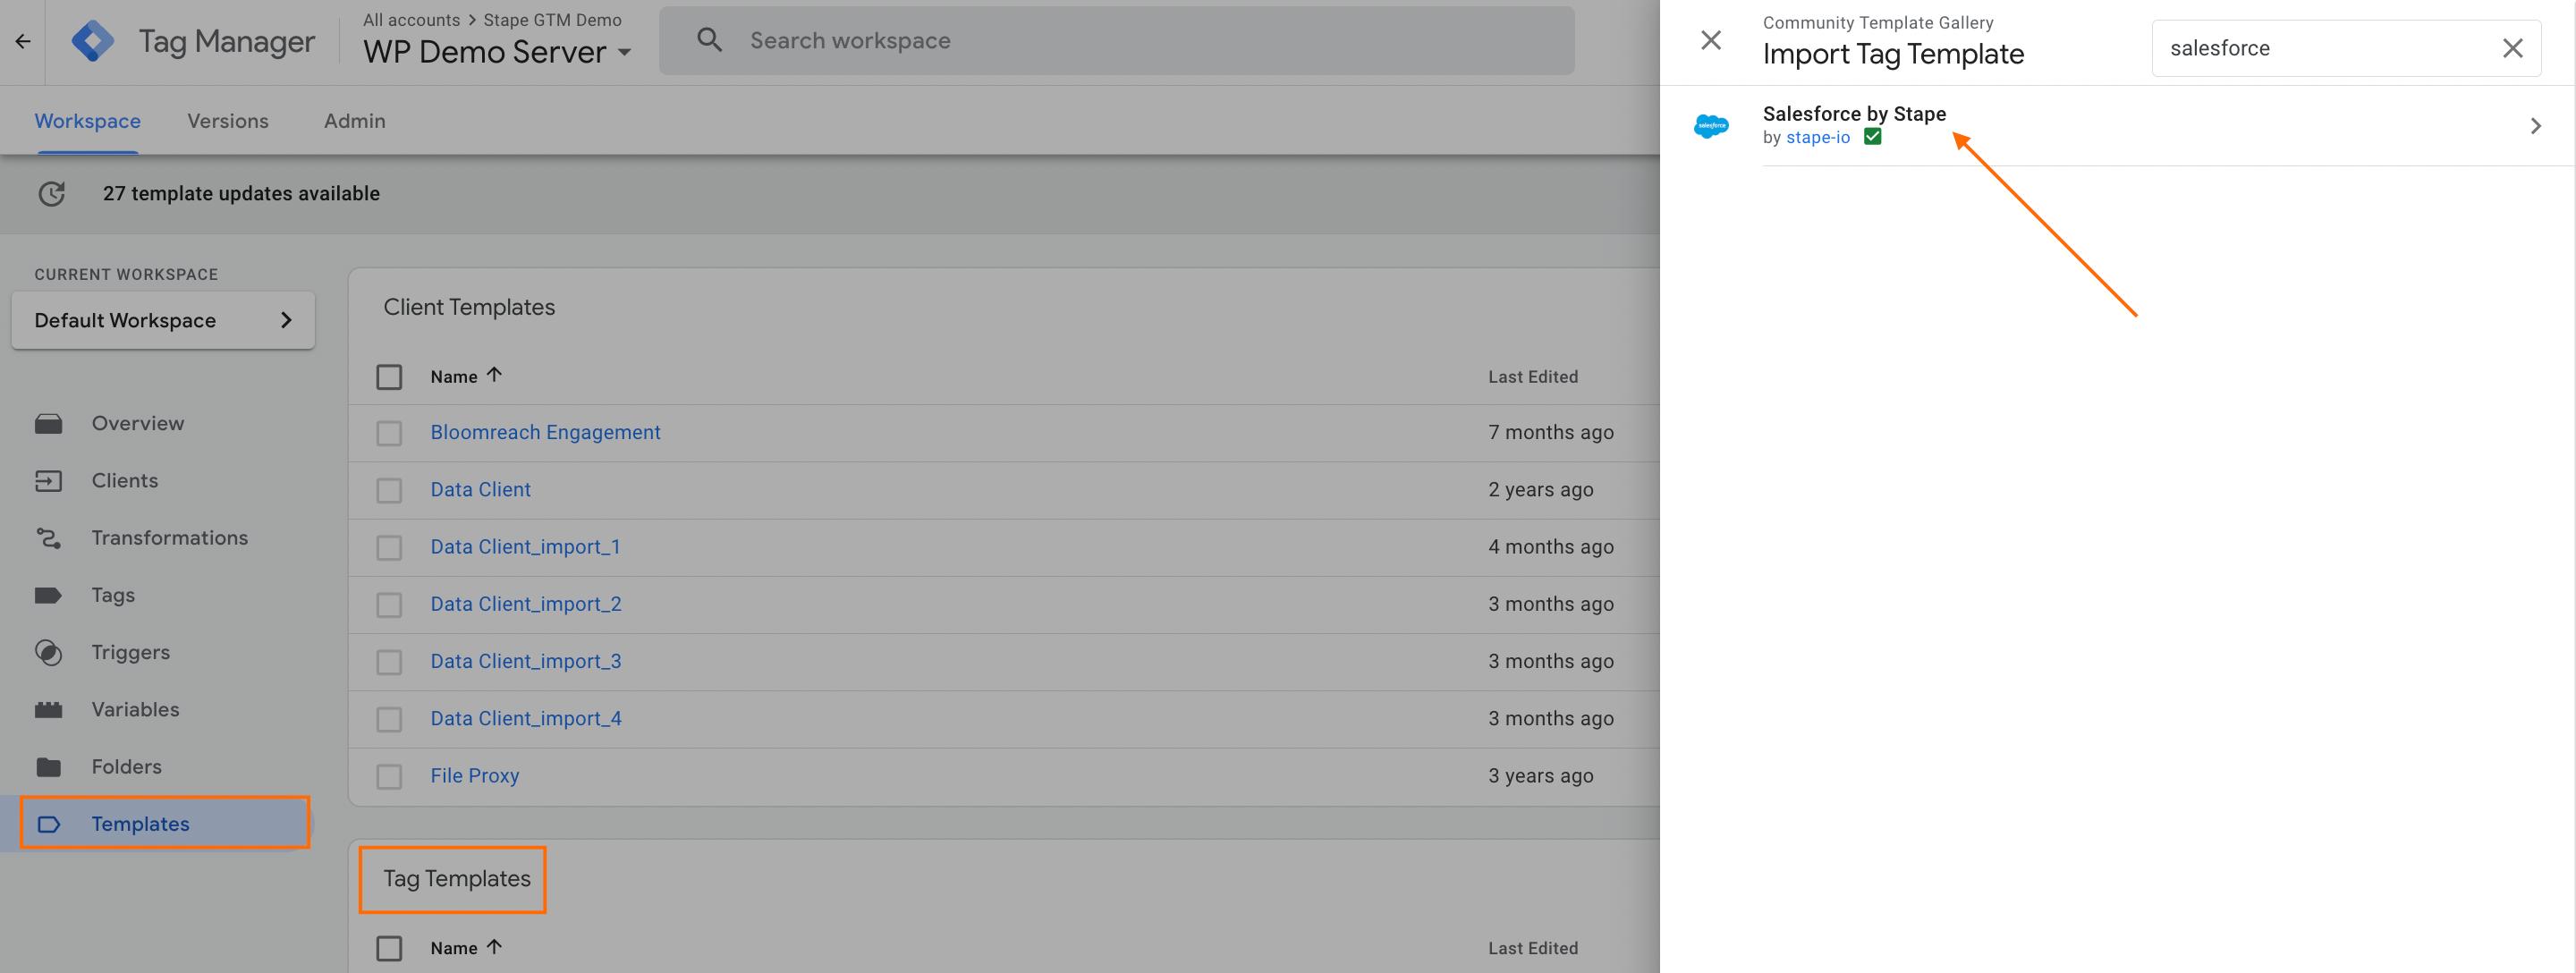Open the File Proxy template link
This screenshot has width=2576, height=973.
tap(475, 776)
